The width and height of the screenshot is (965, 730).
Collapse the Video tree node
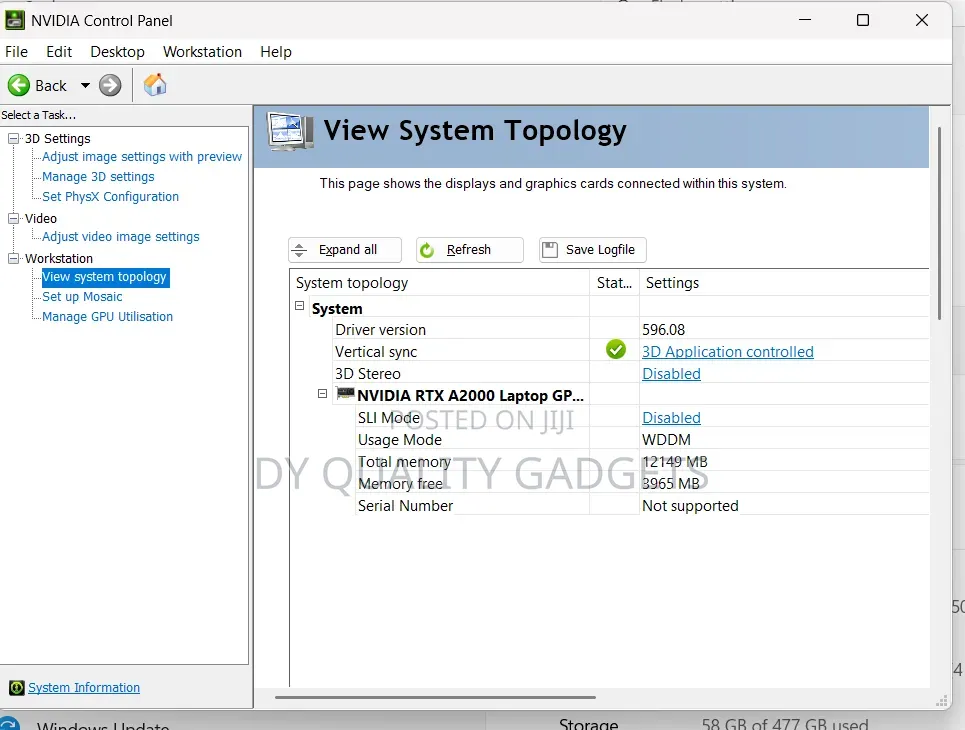(13, 219)
